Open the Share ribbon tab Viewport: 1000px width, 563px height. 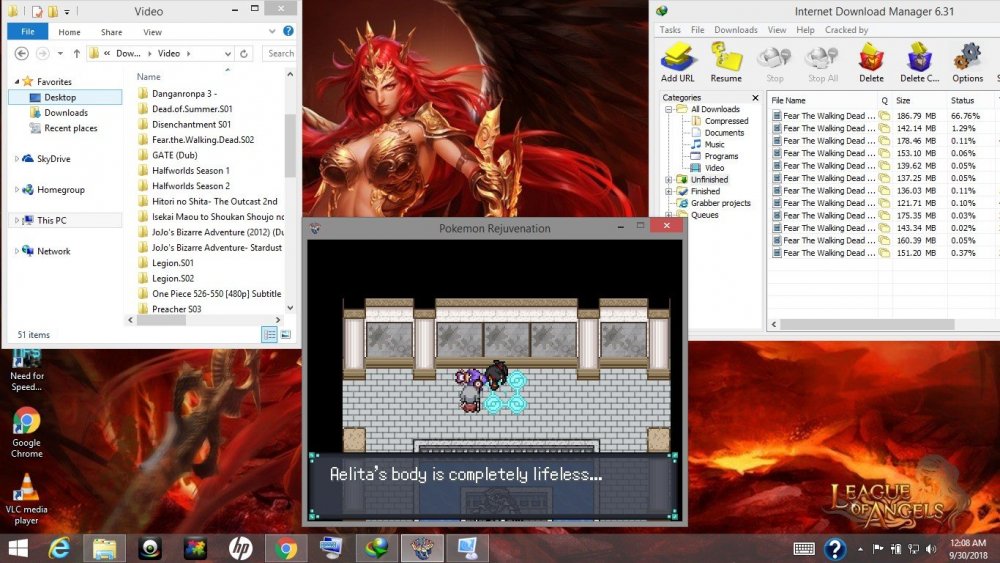pos(111,32)
